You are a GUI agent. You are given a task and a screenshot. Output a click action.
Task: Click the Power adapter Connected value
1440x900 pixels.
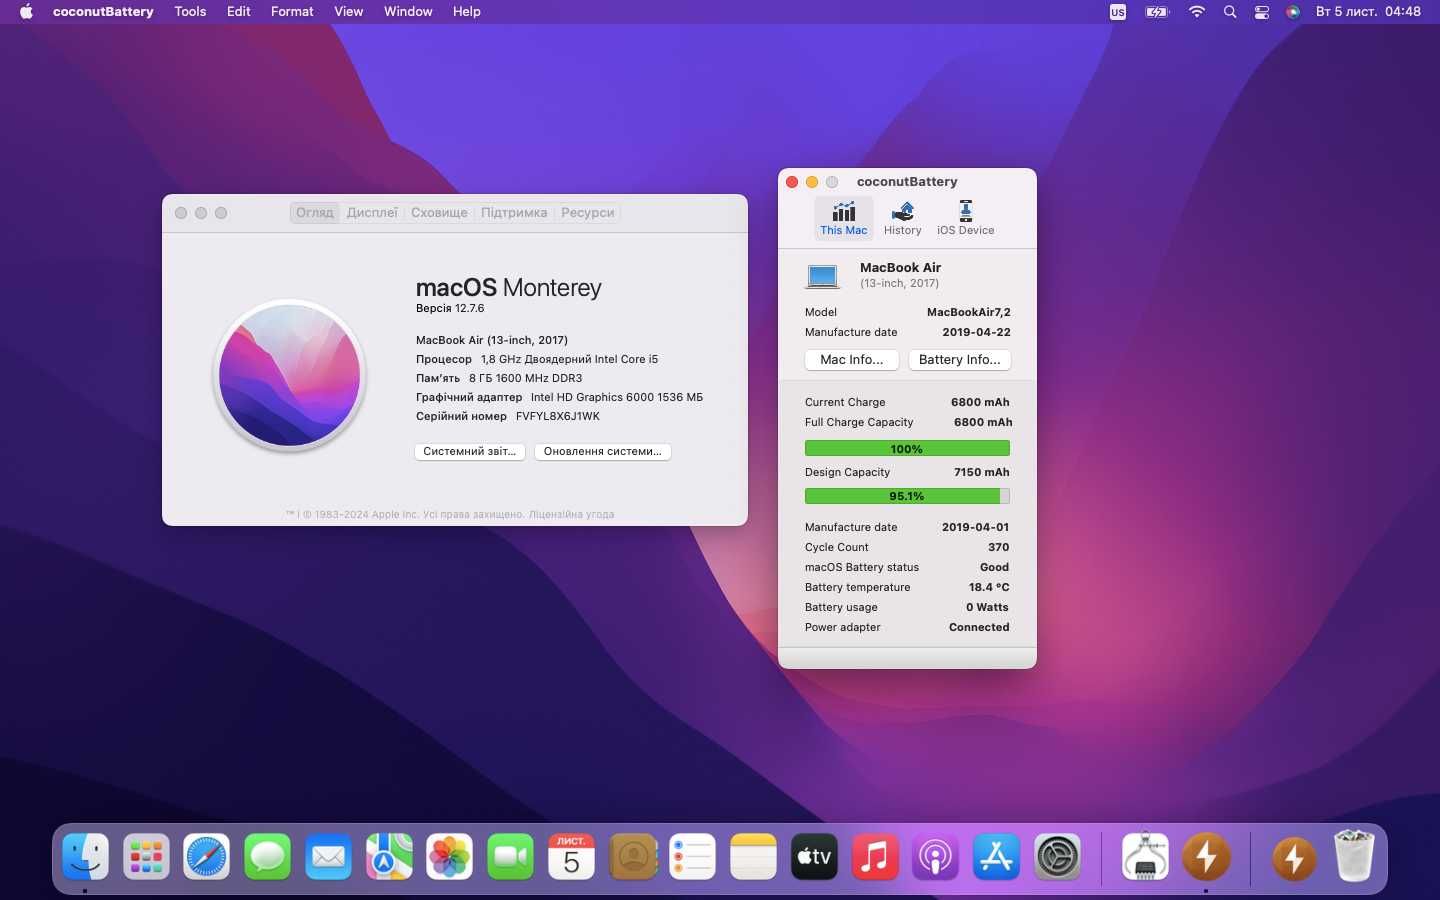click(x=979, y=628)
